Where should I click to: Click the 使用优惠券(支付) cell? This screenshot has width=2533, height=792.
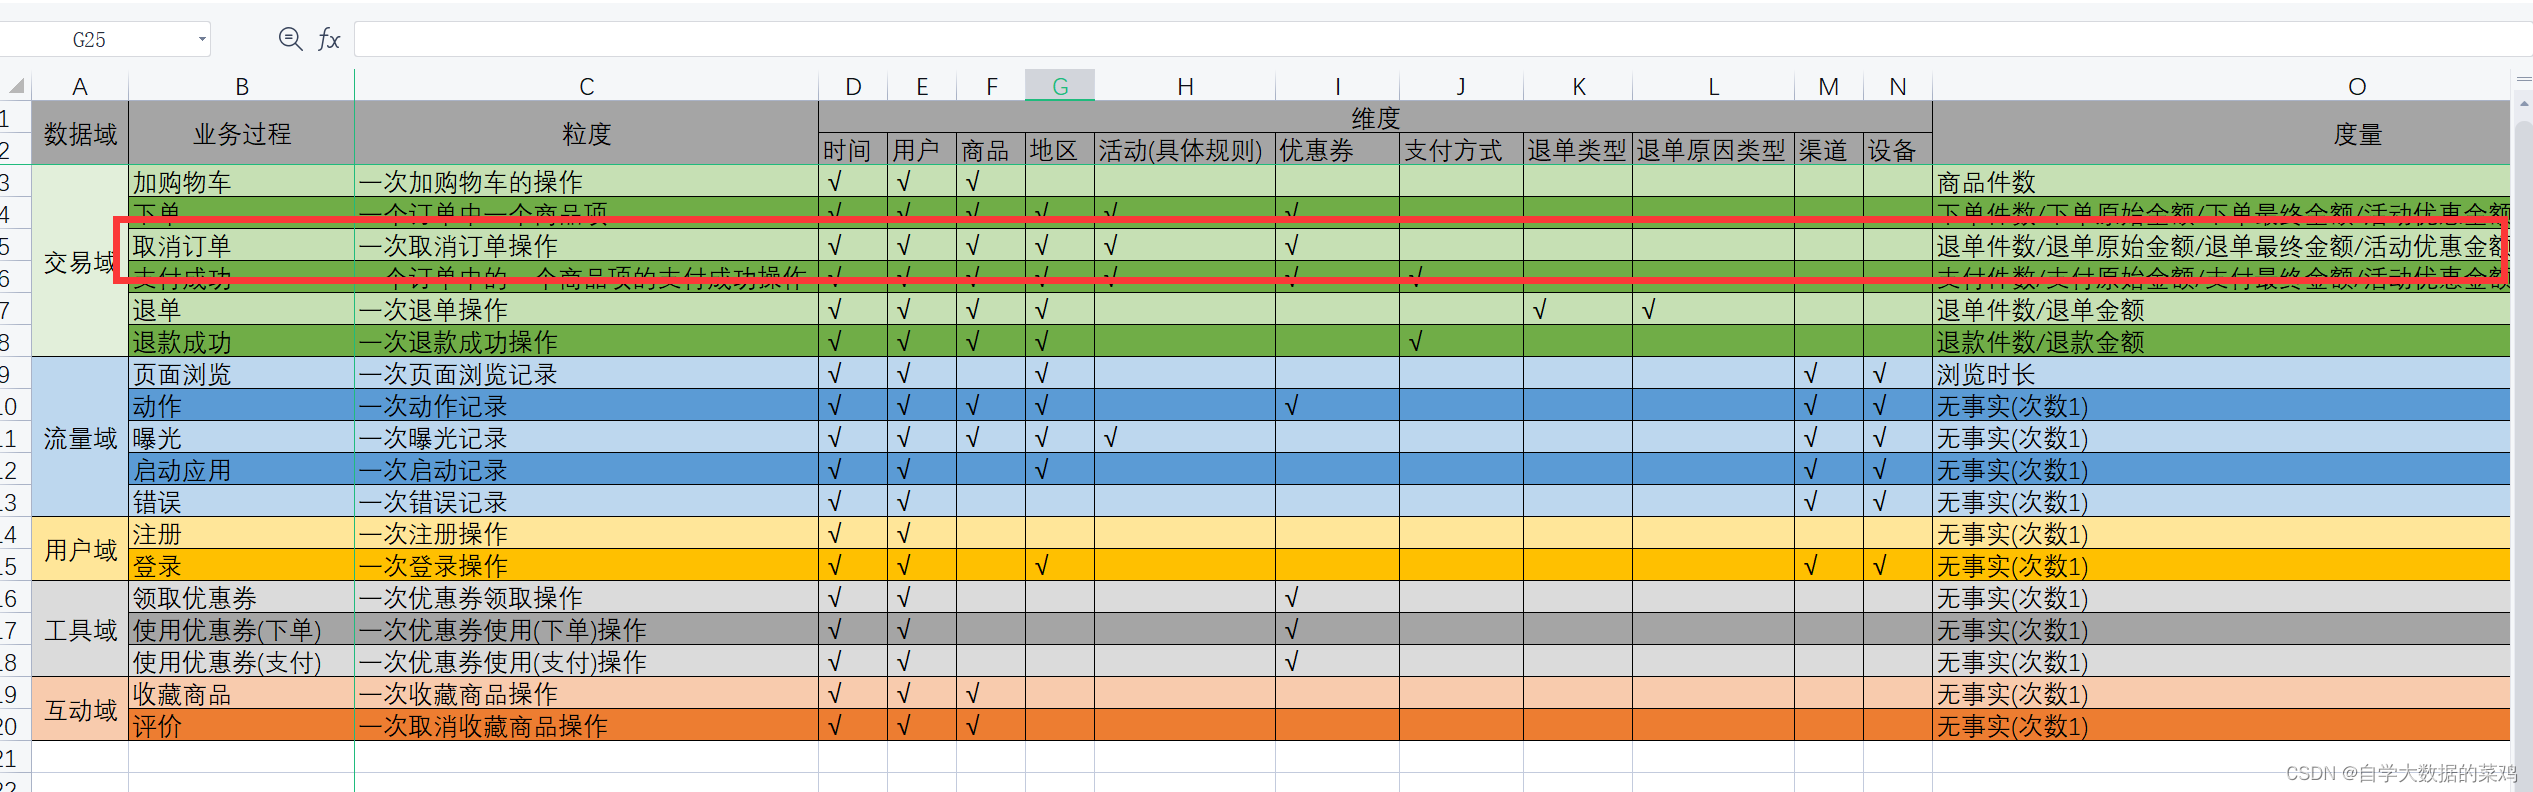click(x=242, y=661)
